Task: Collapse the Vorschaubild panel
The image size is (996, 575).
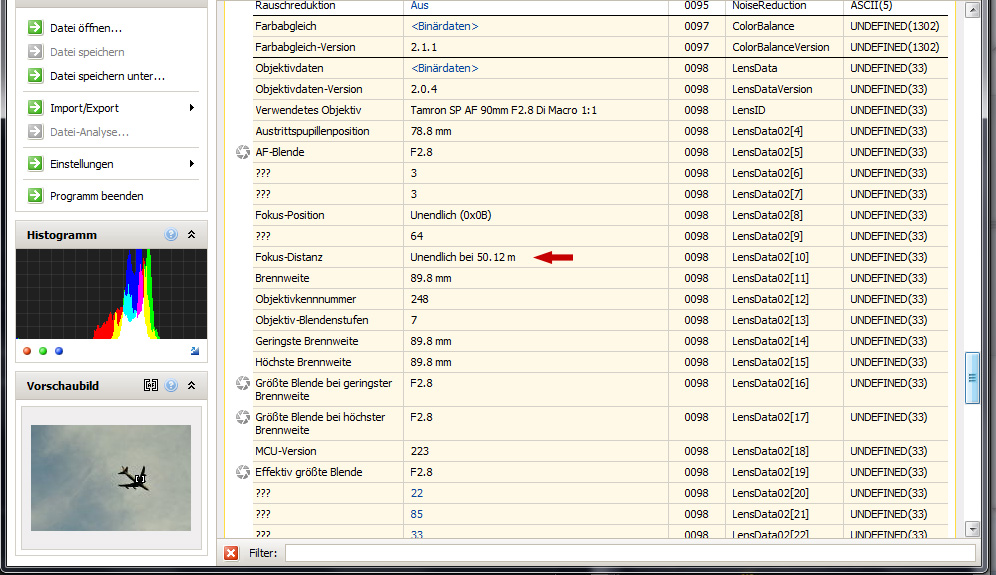Action: 191,385
